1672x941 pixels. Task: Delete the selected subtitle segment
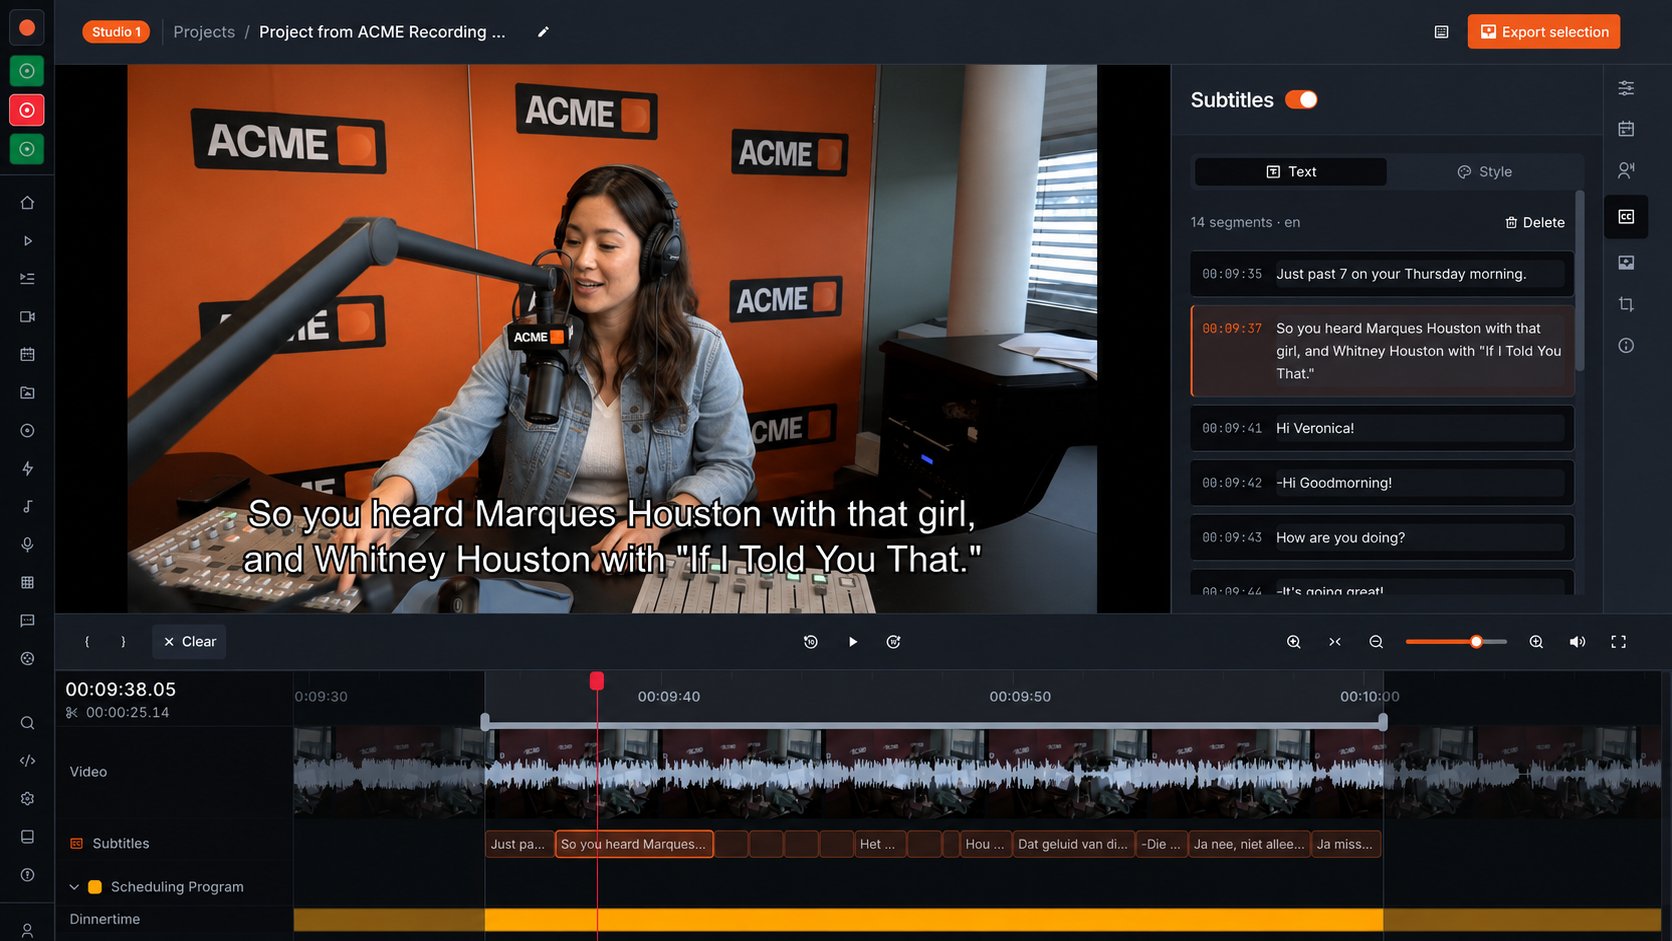pos(1535,223)
